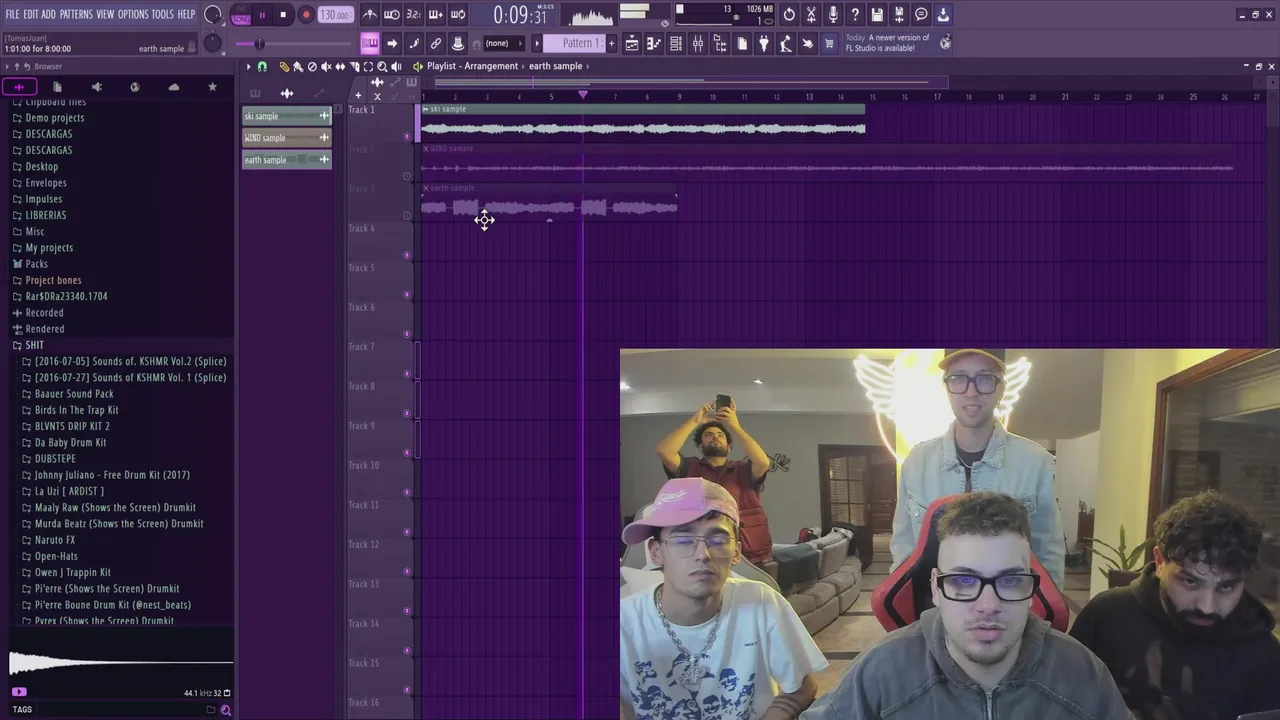Open the PATTERNS menu
Screen dimensions: 1280x720
[x=76, y=14]
